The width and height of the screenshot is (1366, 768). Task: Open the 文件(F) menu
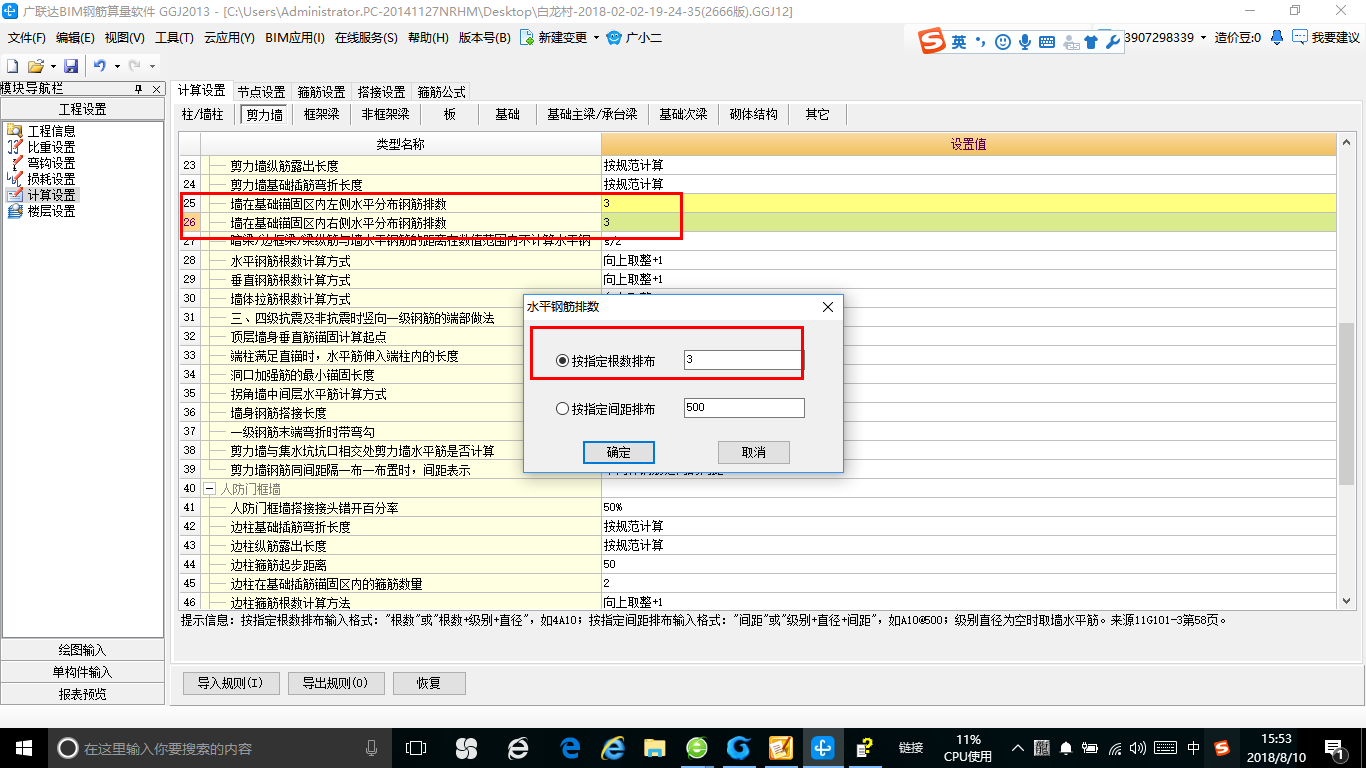pyautogui.click(x=27, y=38)
